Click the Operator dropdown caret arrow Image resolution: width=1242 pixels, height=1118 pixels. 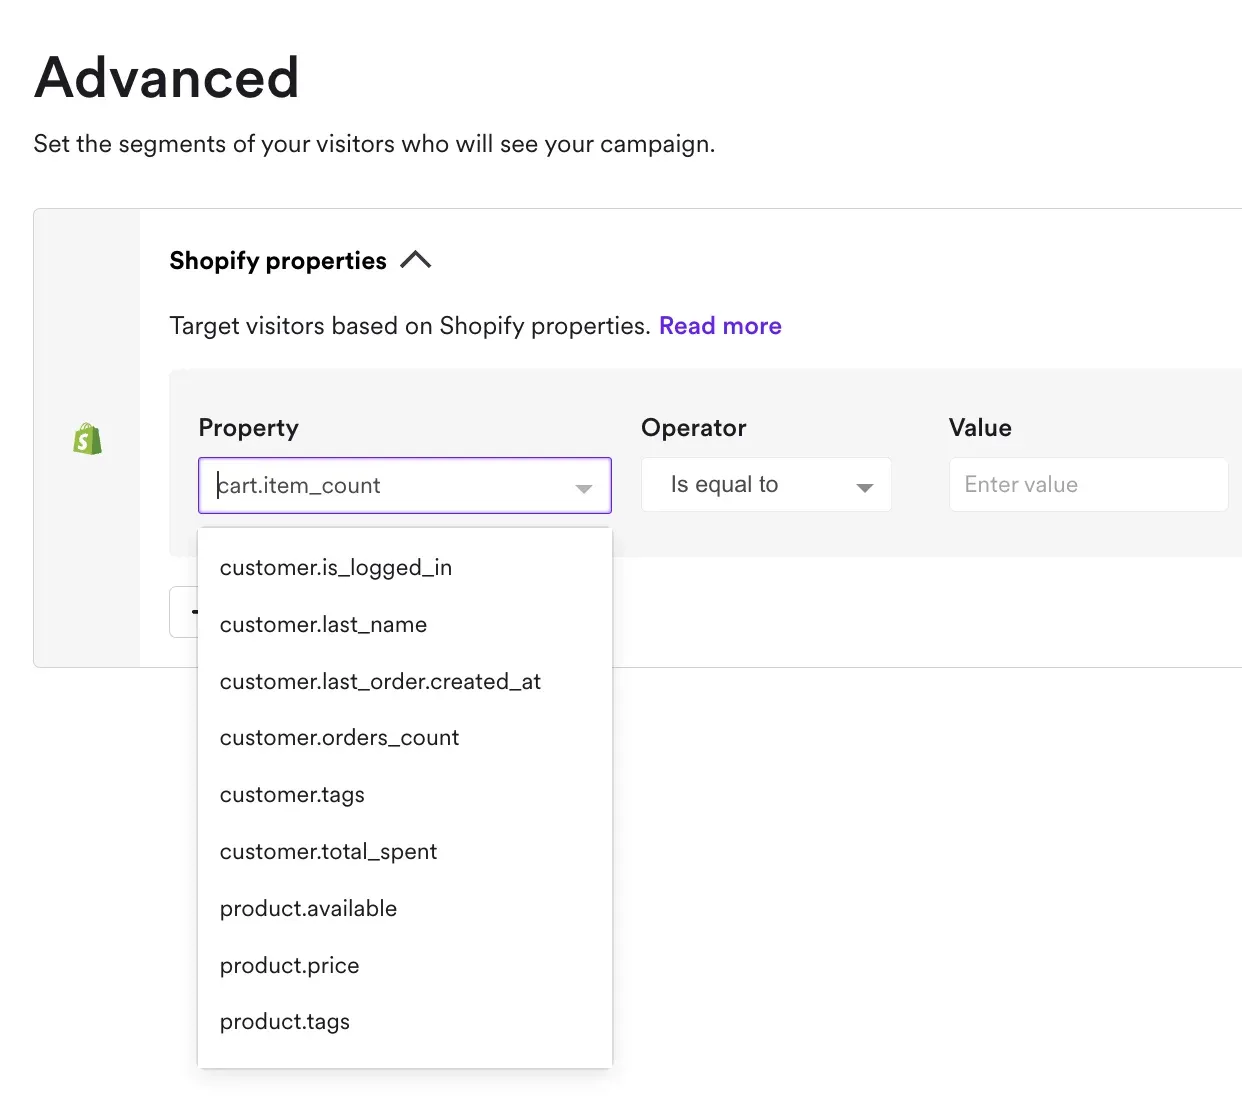[x=863, y=485]
